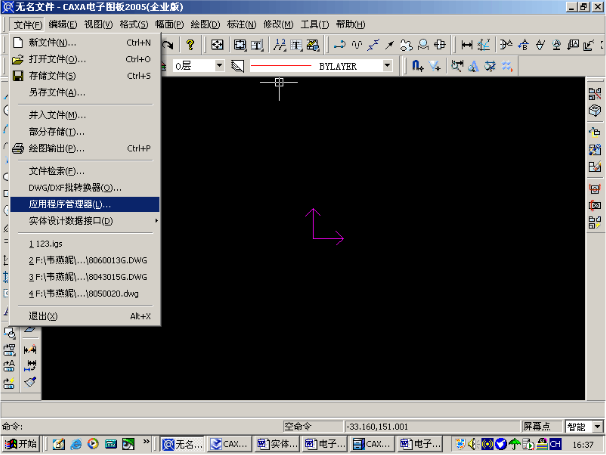
Task: Select 另存文件(A) in the File menu
Action: [58, 92]
